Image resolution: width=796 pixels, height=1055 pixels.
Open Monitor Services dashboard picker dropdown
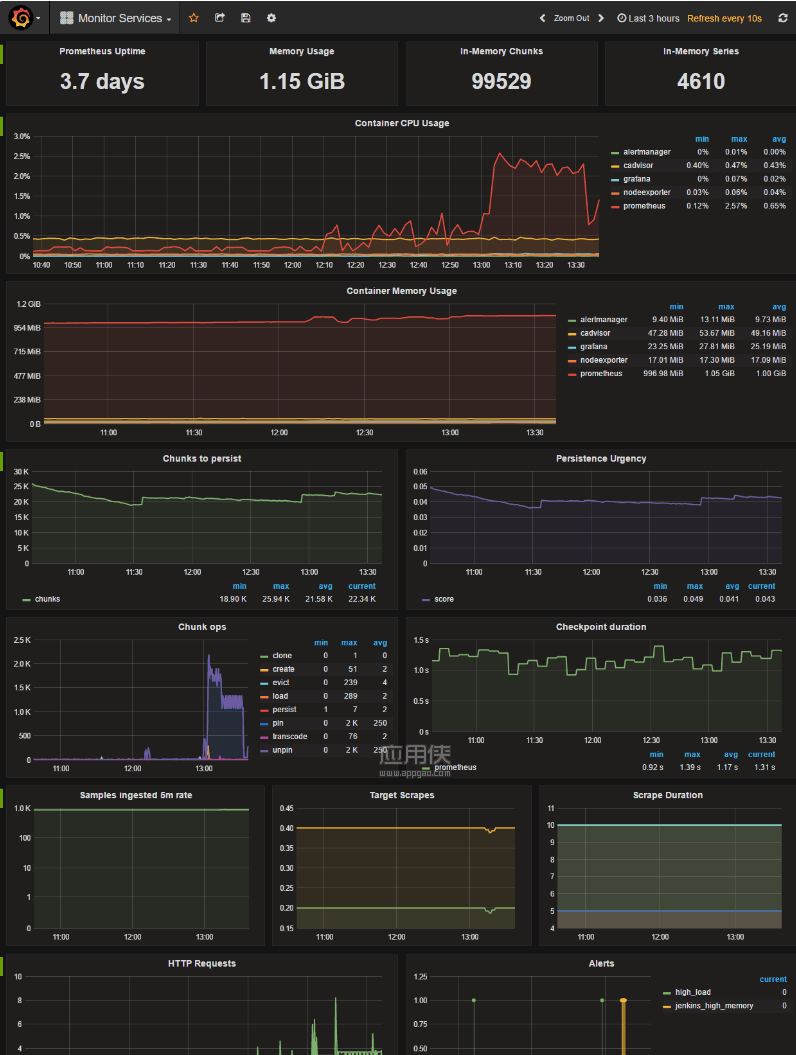[115, 18]
